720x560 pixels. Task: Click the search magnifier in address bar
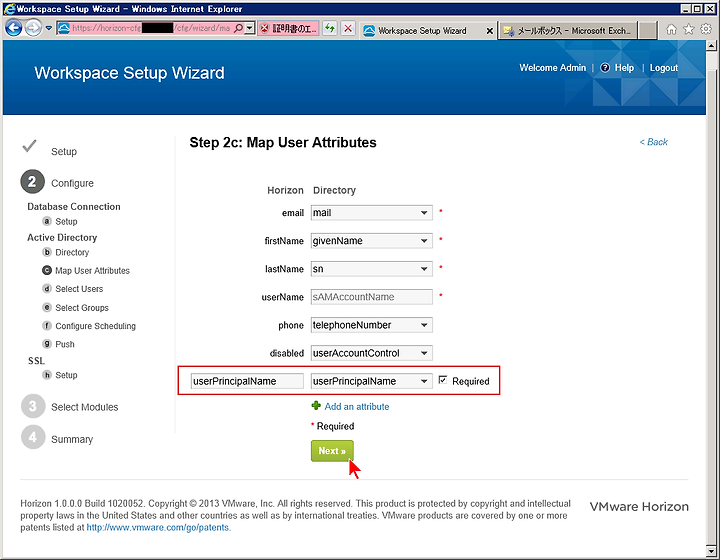click(x=238, y=28)
